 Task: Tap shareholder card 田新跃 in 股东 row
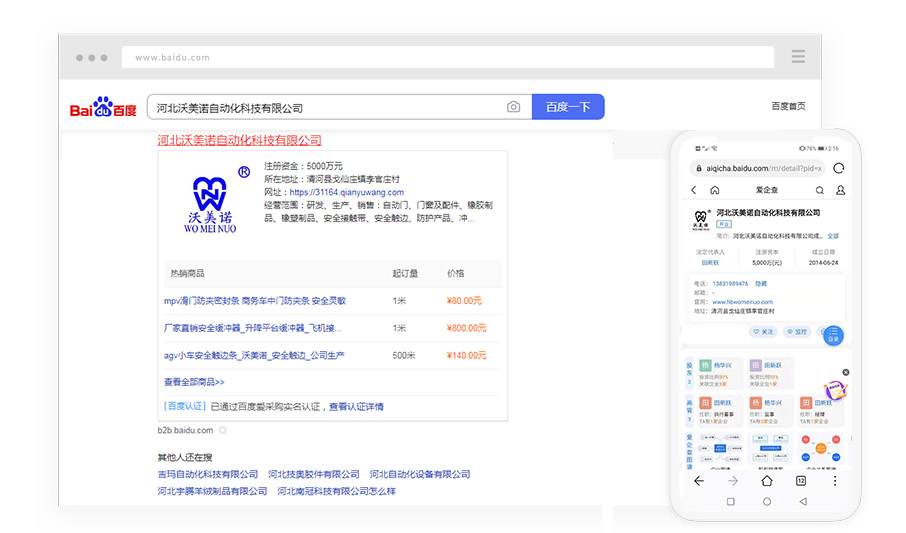click(x=770, y=372)
